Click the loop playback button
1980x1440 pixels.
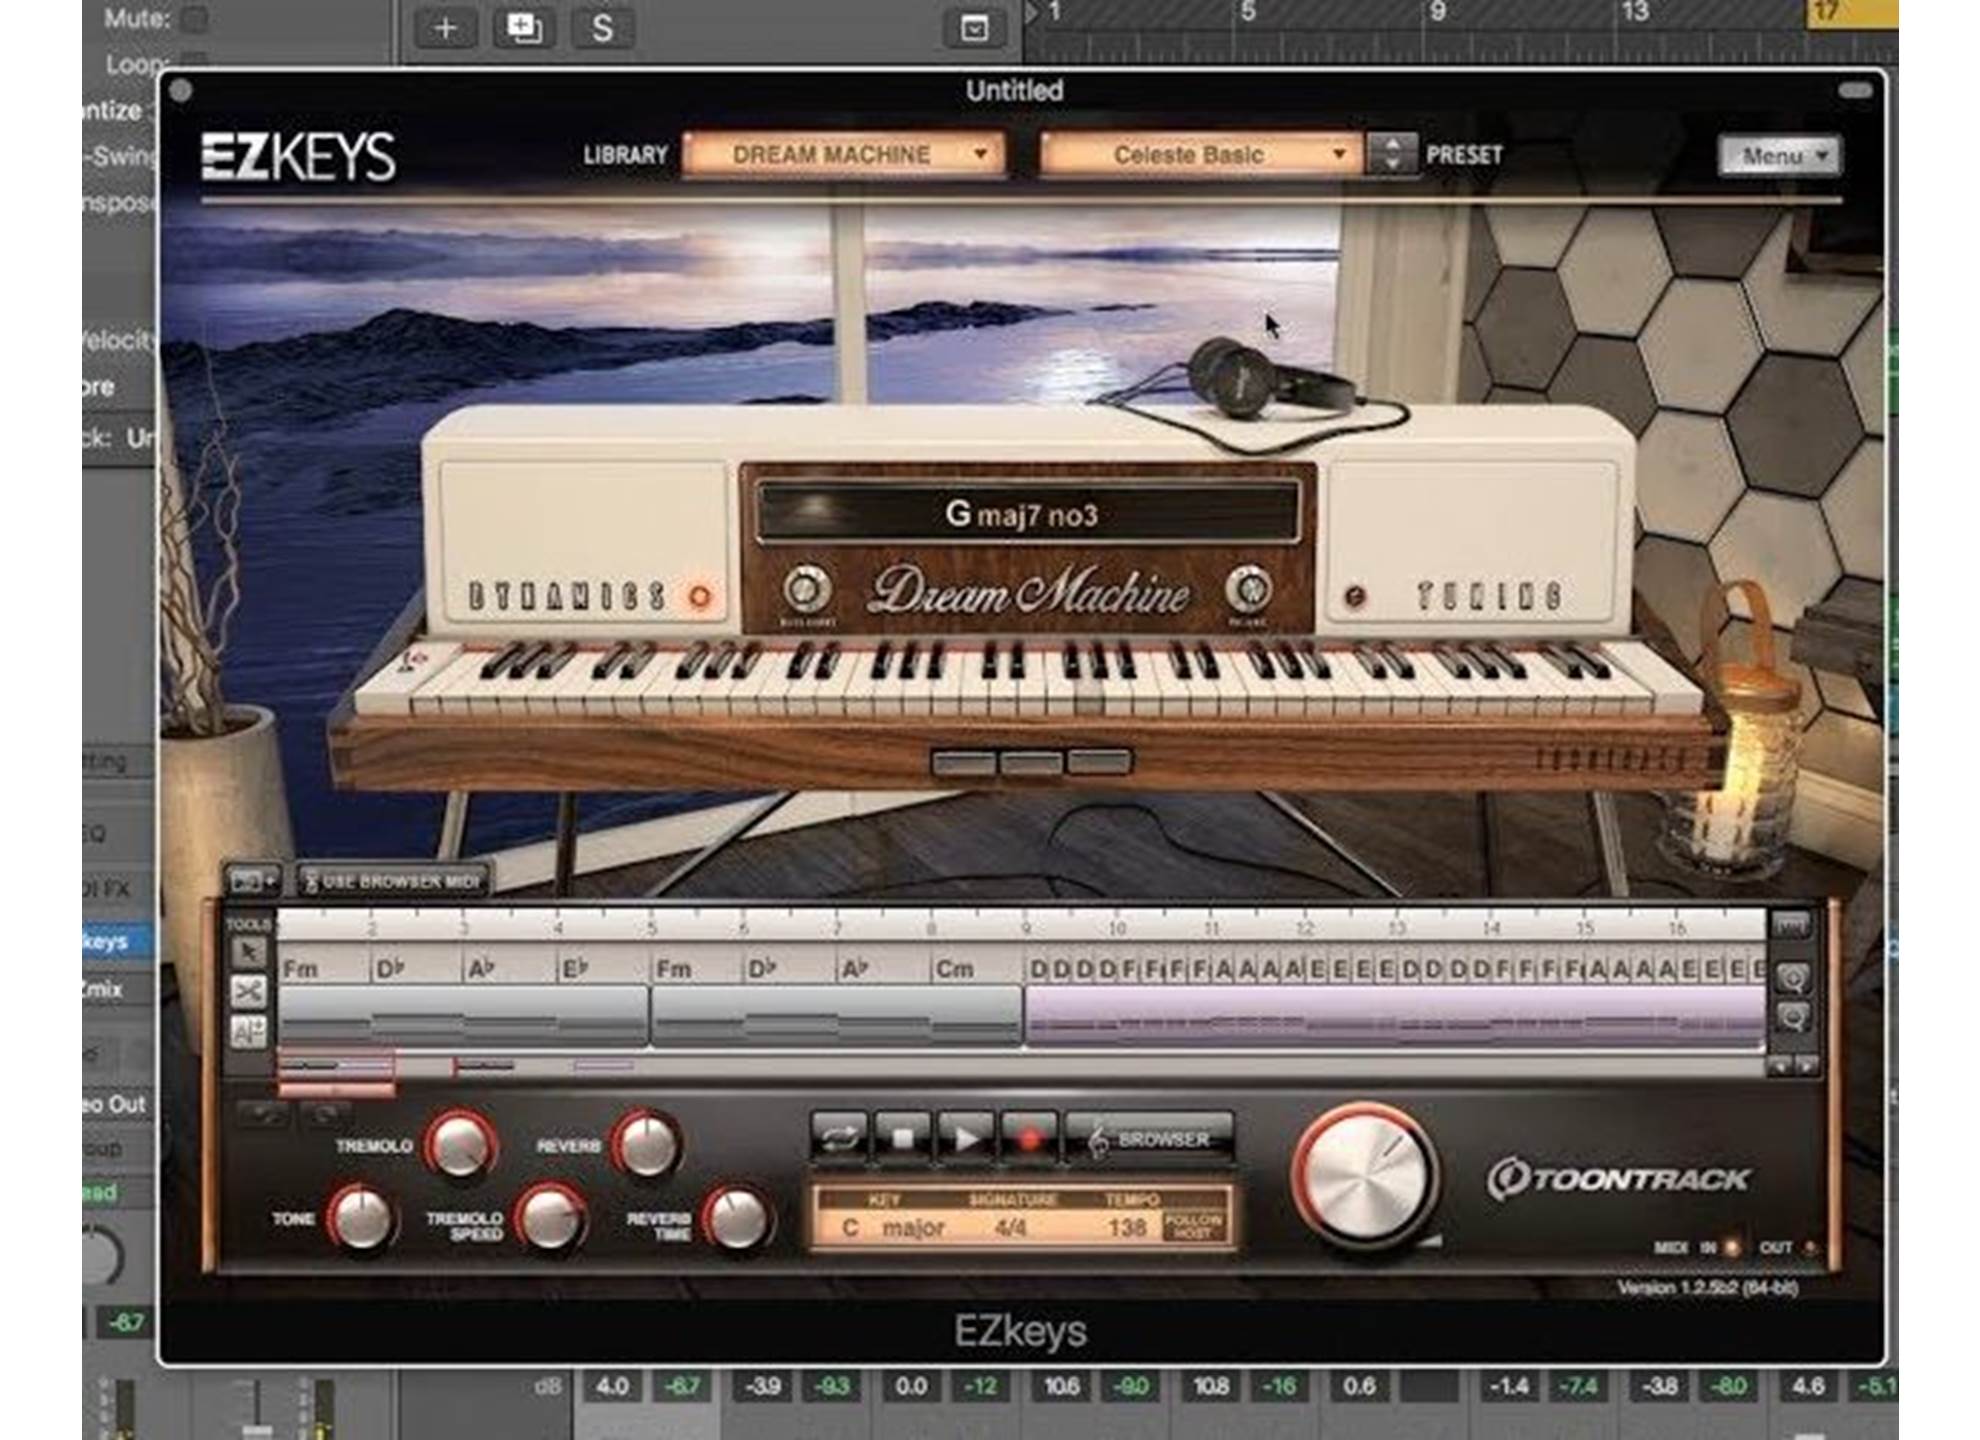pyautogui.click(x=839, y=1138)
